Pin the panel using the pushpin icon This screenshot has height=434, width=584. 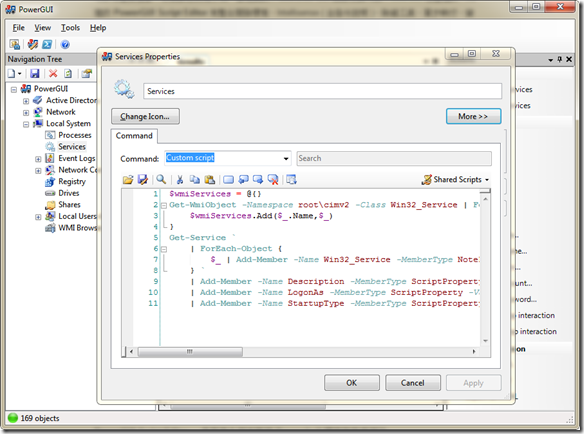(x=559, y=59)
